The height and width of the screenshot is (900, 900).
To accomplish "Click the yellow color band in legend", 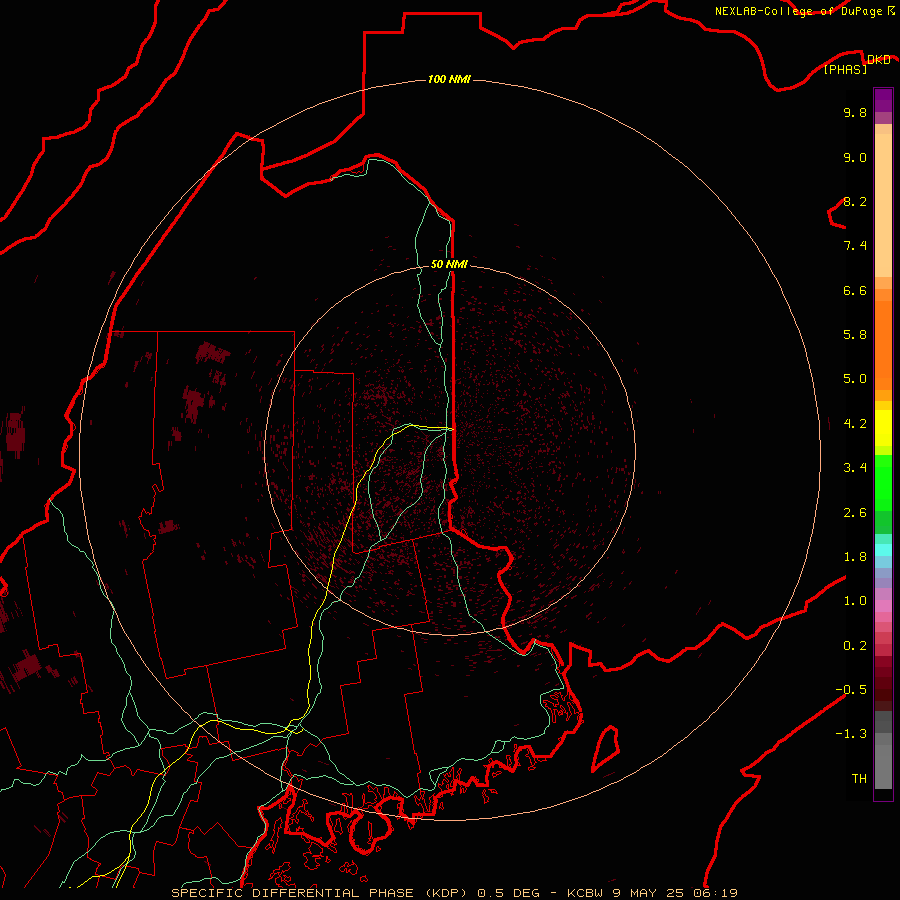I will point(883,428).
